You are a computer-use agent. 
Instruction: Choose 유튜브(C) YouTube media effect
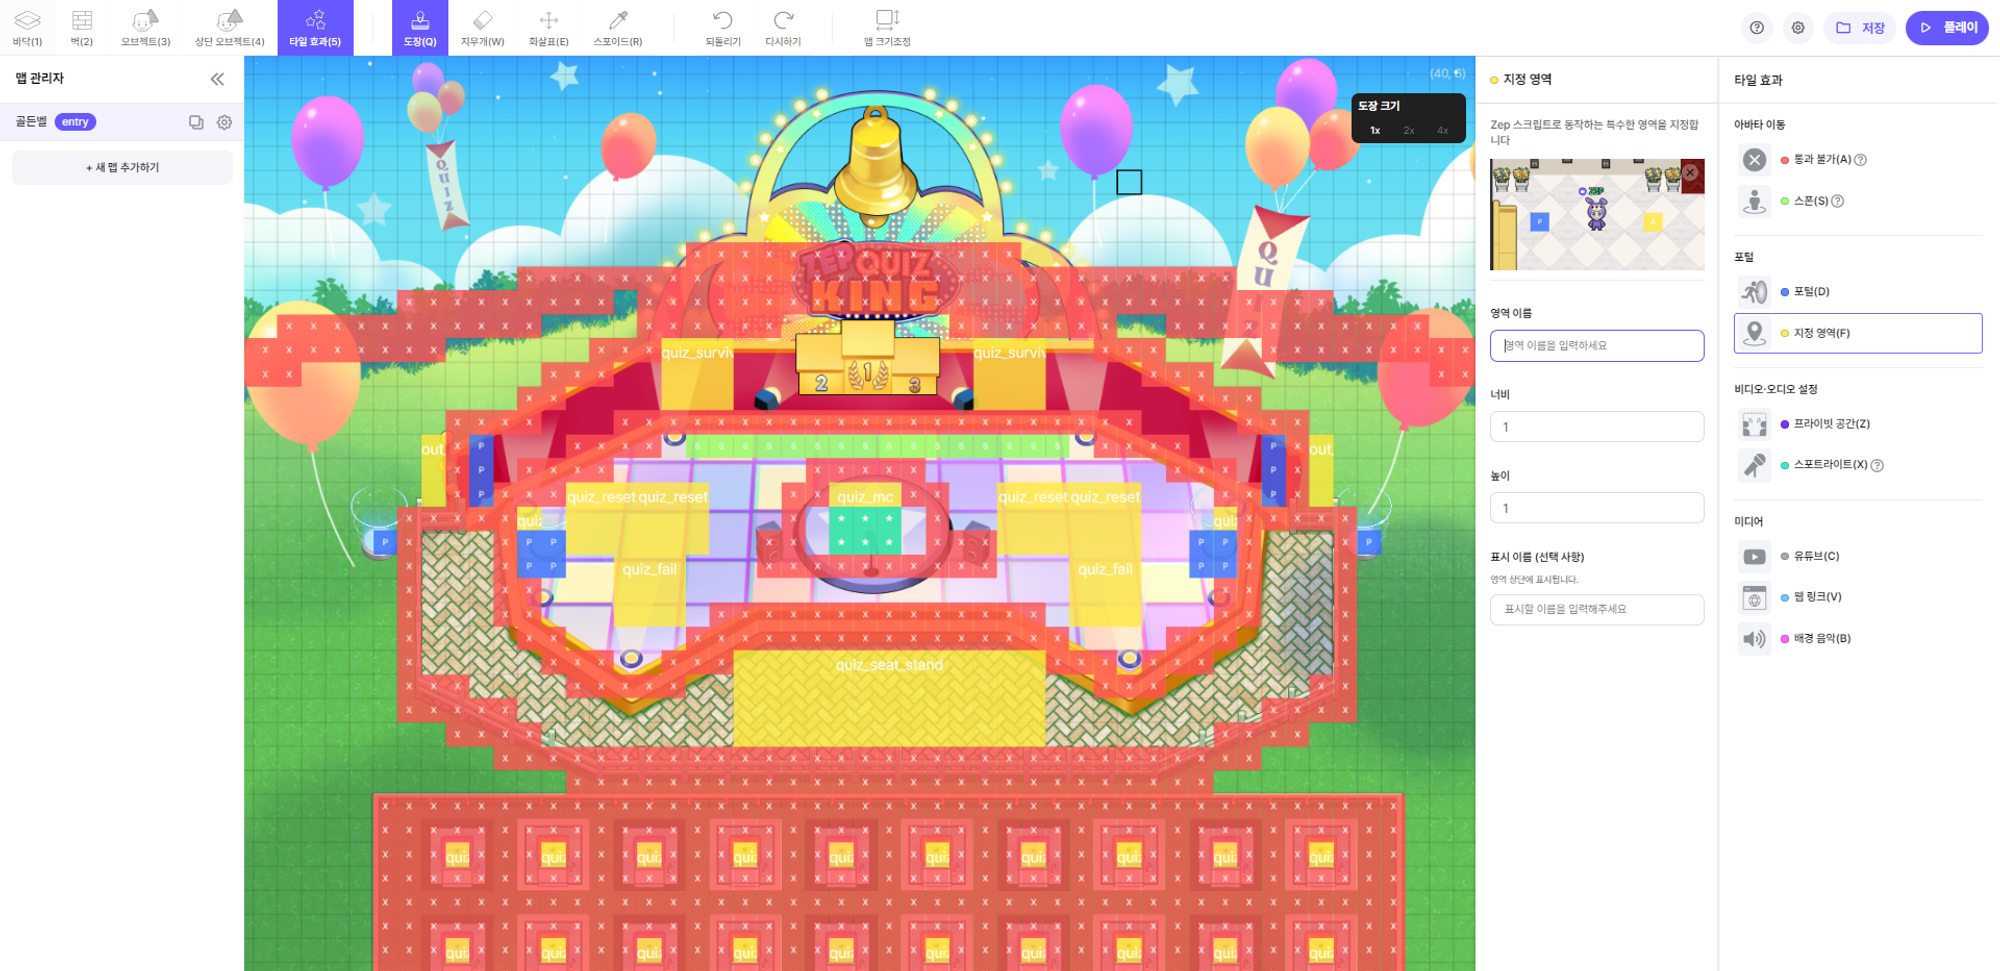pyautogui.click(x=1858, y=556)
